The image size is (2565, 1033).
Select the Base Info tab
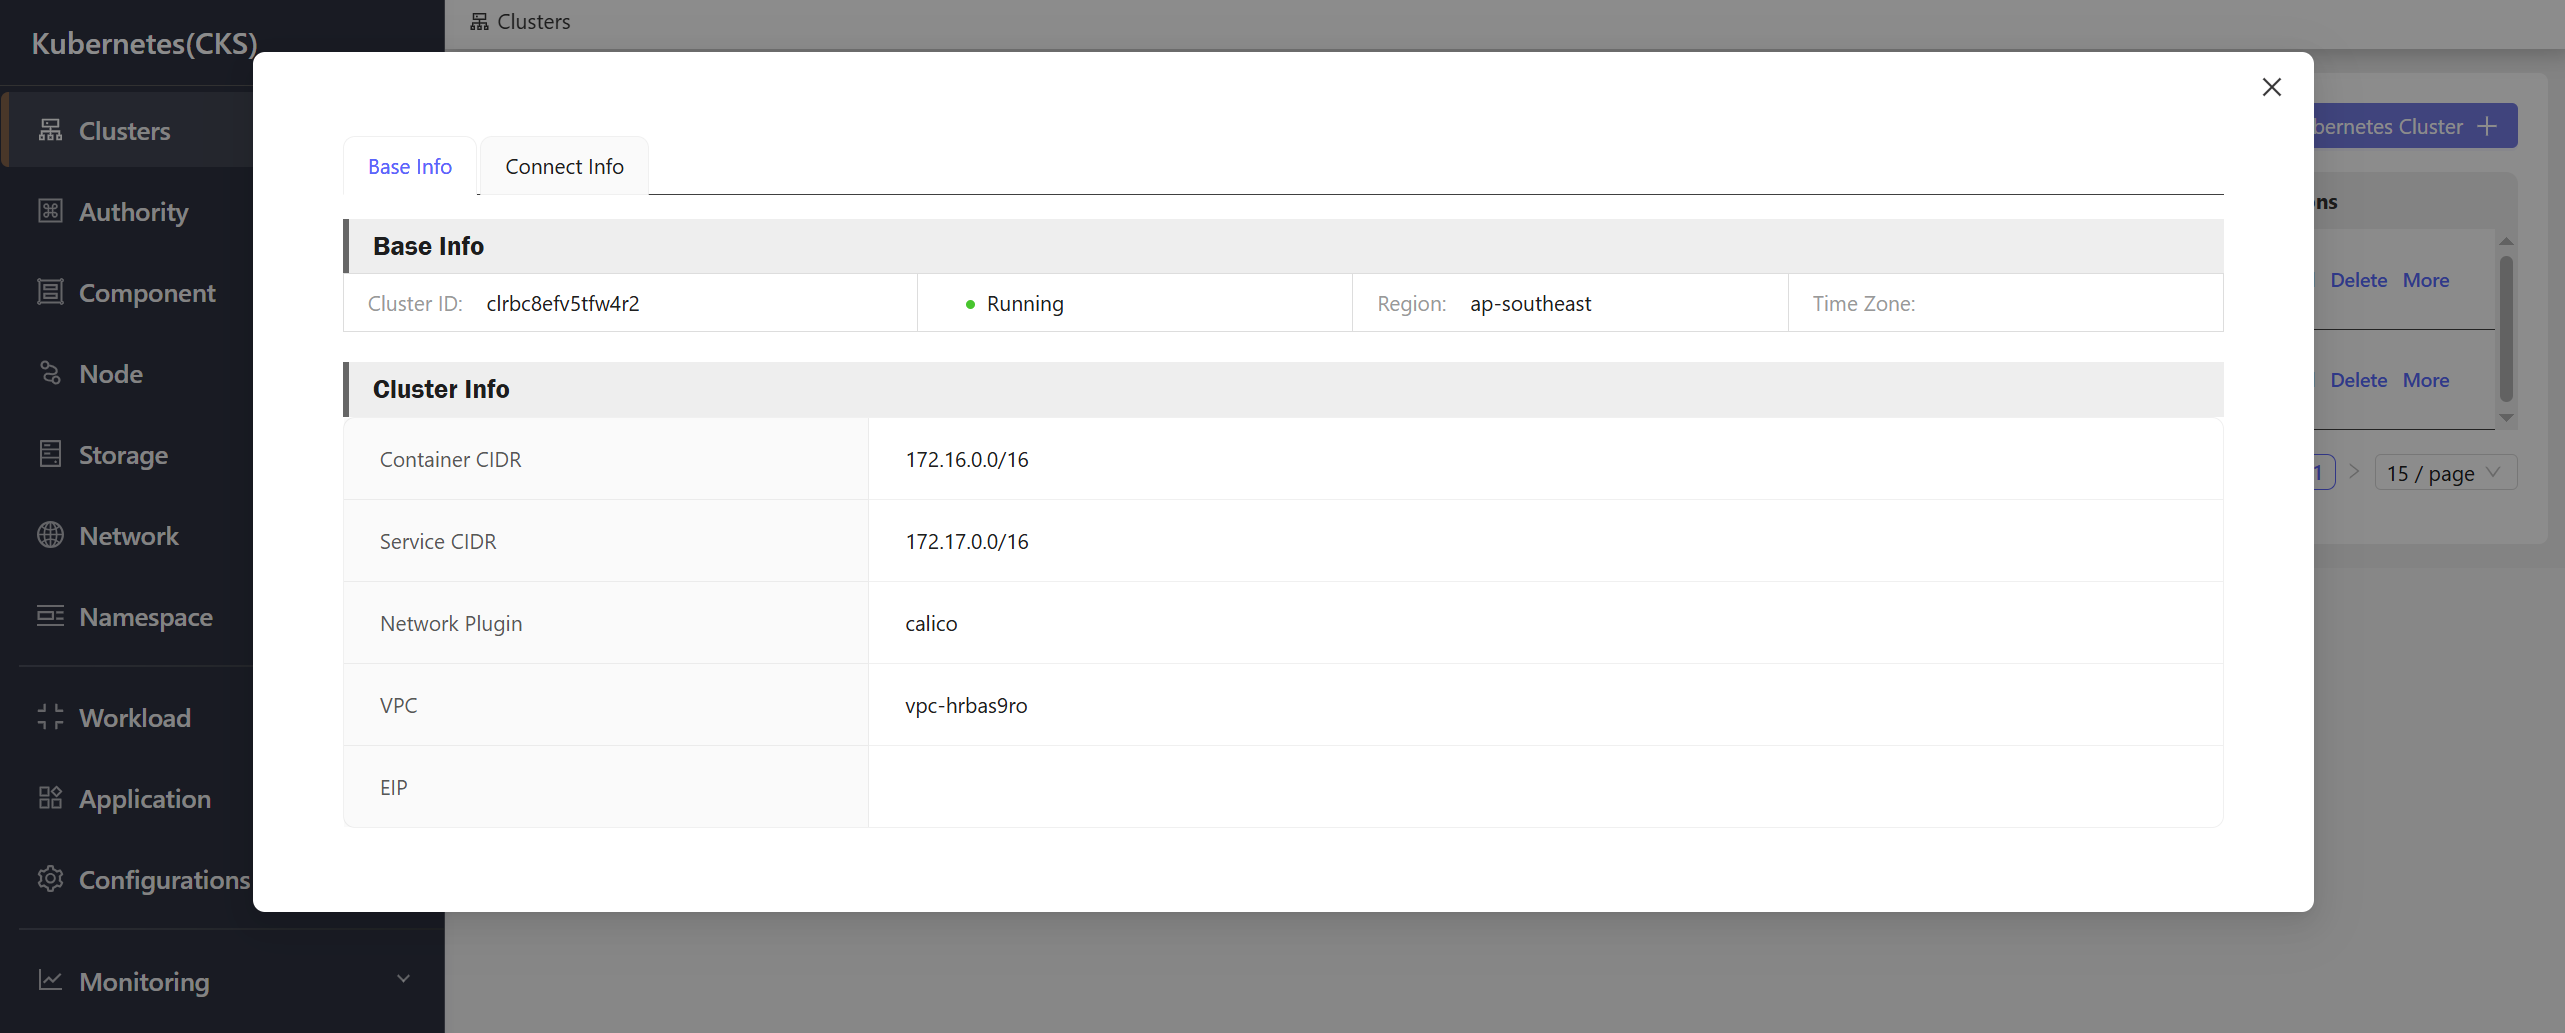[410, 166]
